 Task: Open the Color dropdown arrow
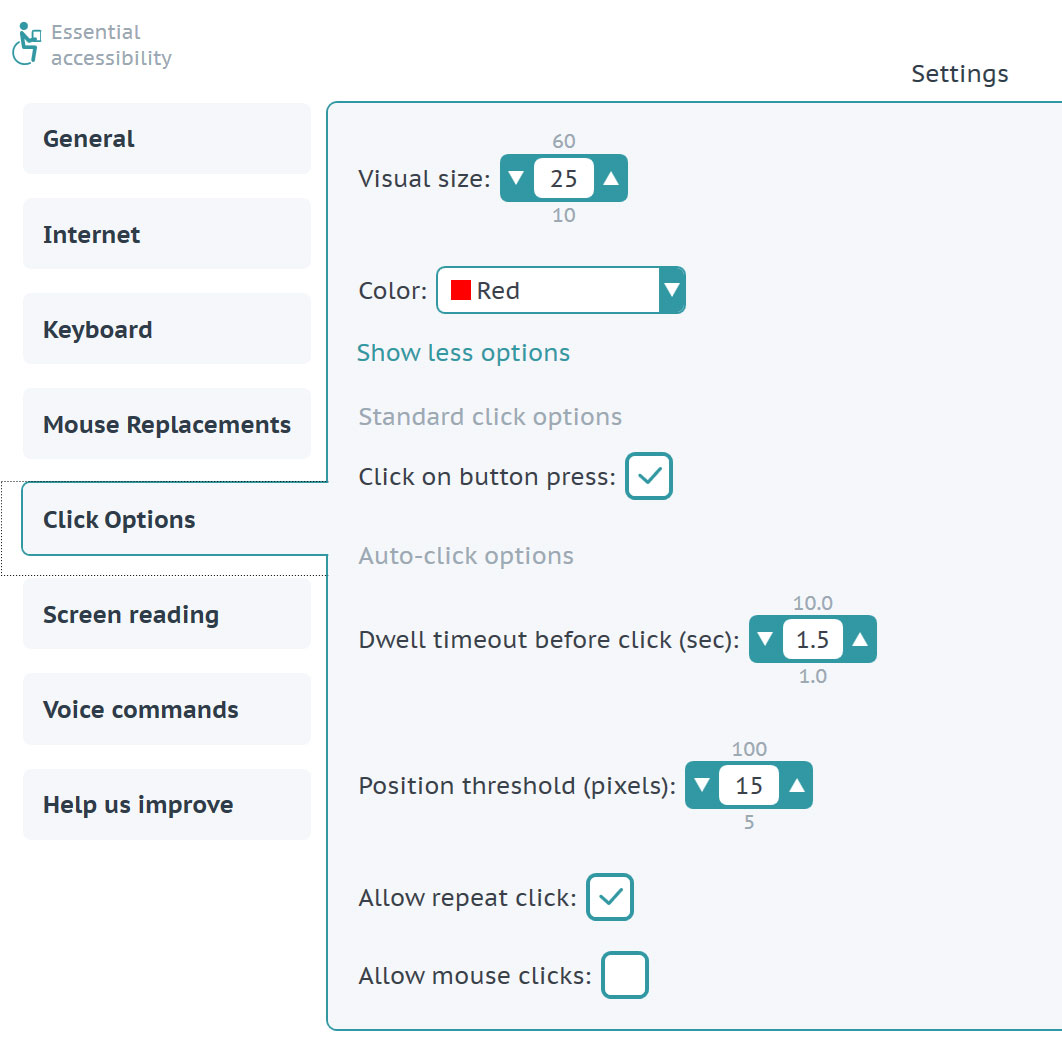(x=672, y=290)
